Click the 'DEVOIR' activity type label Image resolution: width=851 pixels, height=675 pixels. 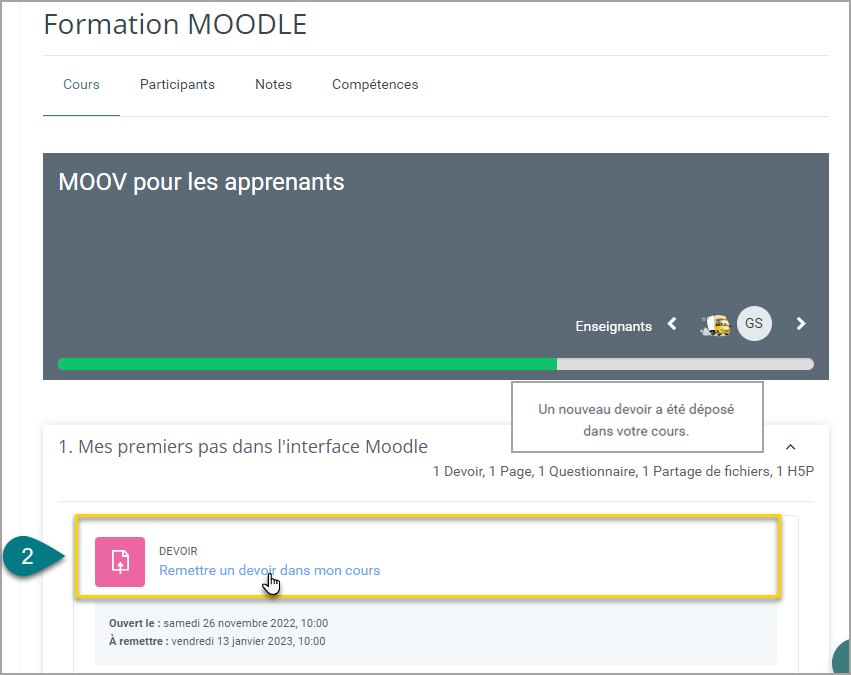point(178,551)
